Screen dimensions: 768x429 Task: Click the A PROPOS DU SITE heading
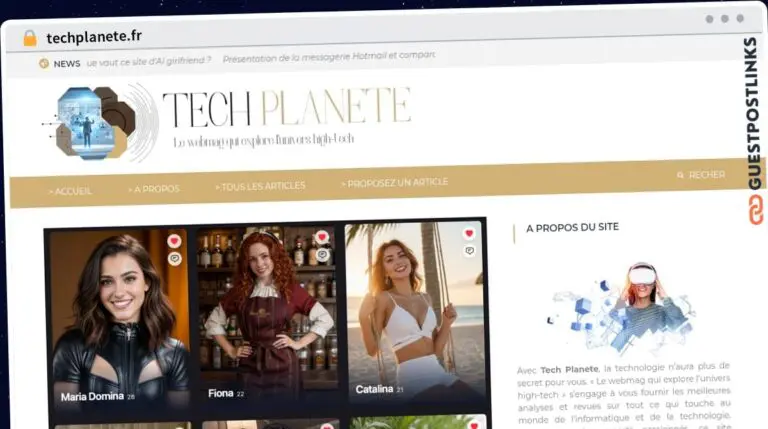(x=572, y=228)
